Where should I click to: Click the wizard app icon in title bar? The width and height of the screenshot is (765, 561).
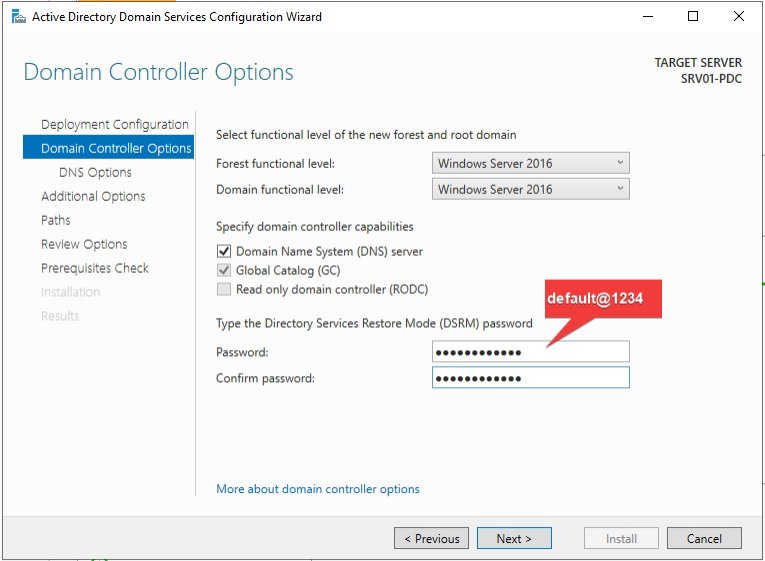click(17, 17)
